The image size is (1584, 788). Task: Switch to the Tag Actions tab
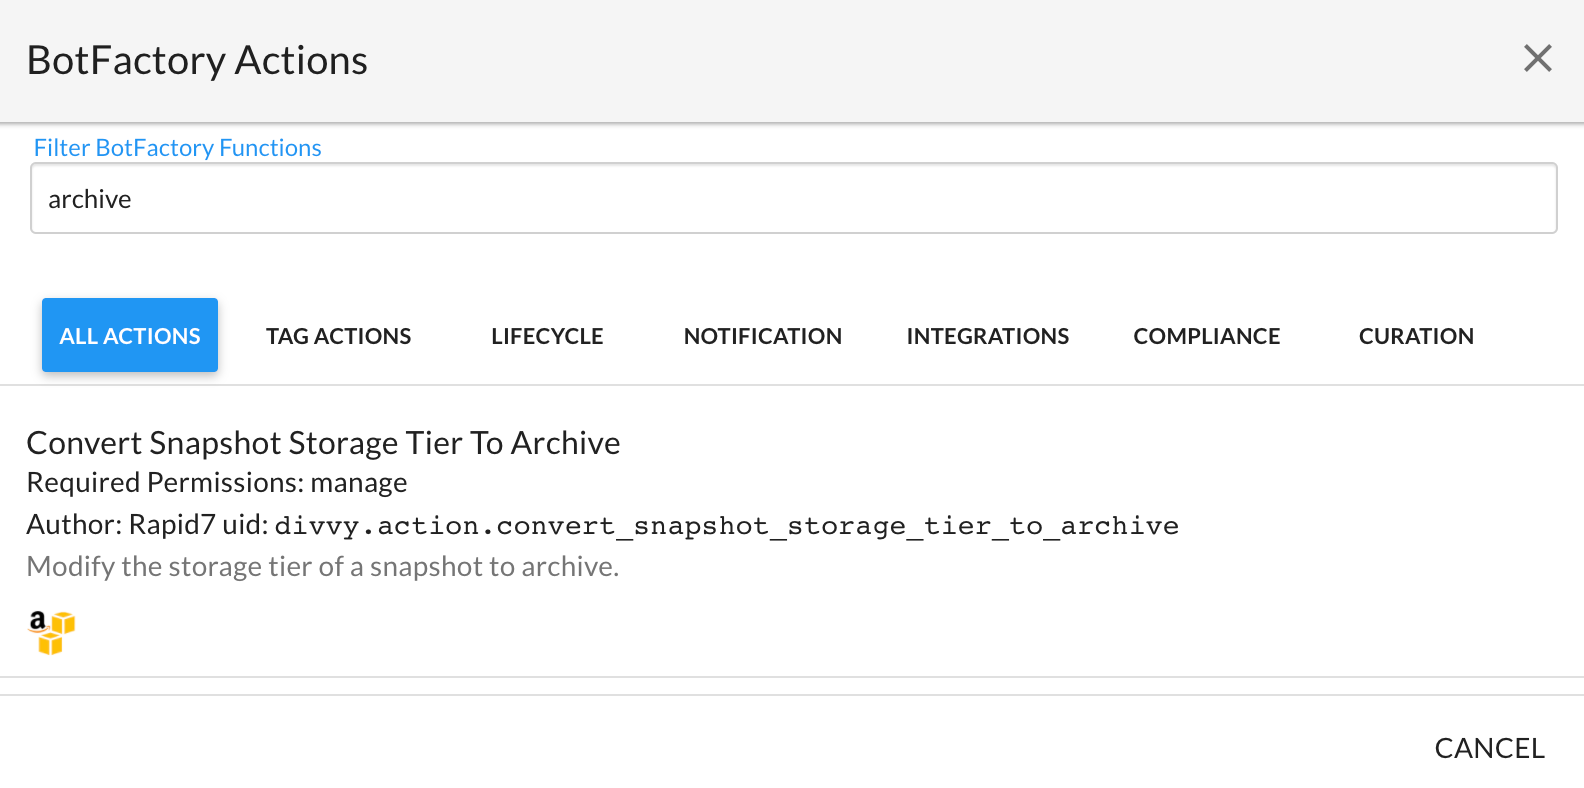point(338,336)
